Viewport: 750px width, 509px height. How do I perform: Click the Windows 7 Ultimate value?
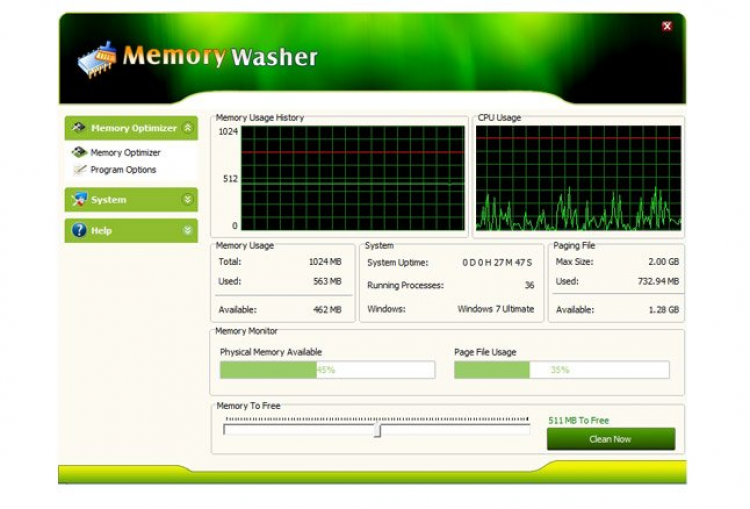pos(496,309)
